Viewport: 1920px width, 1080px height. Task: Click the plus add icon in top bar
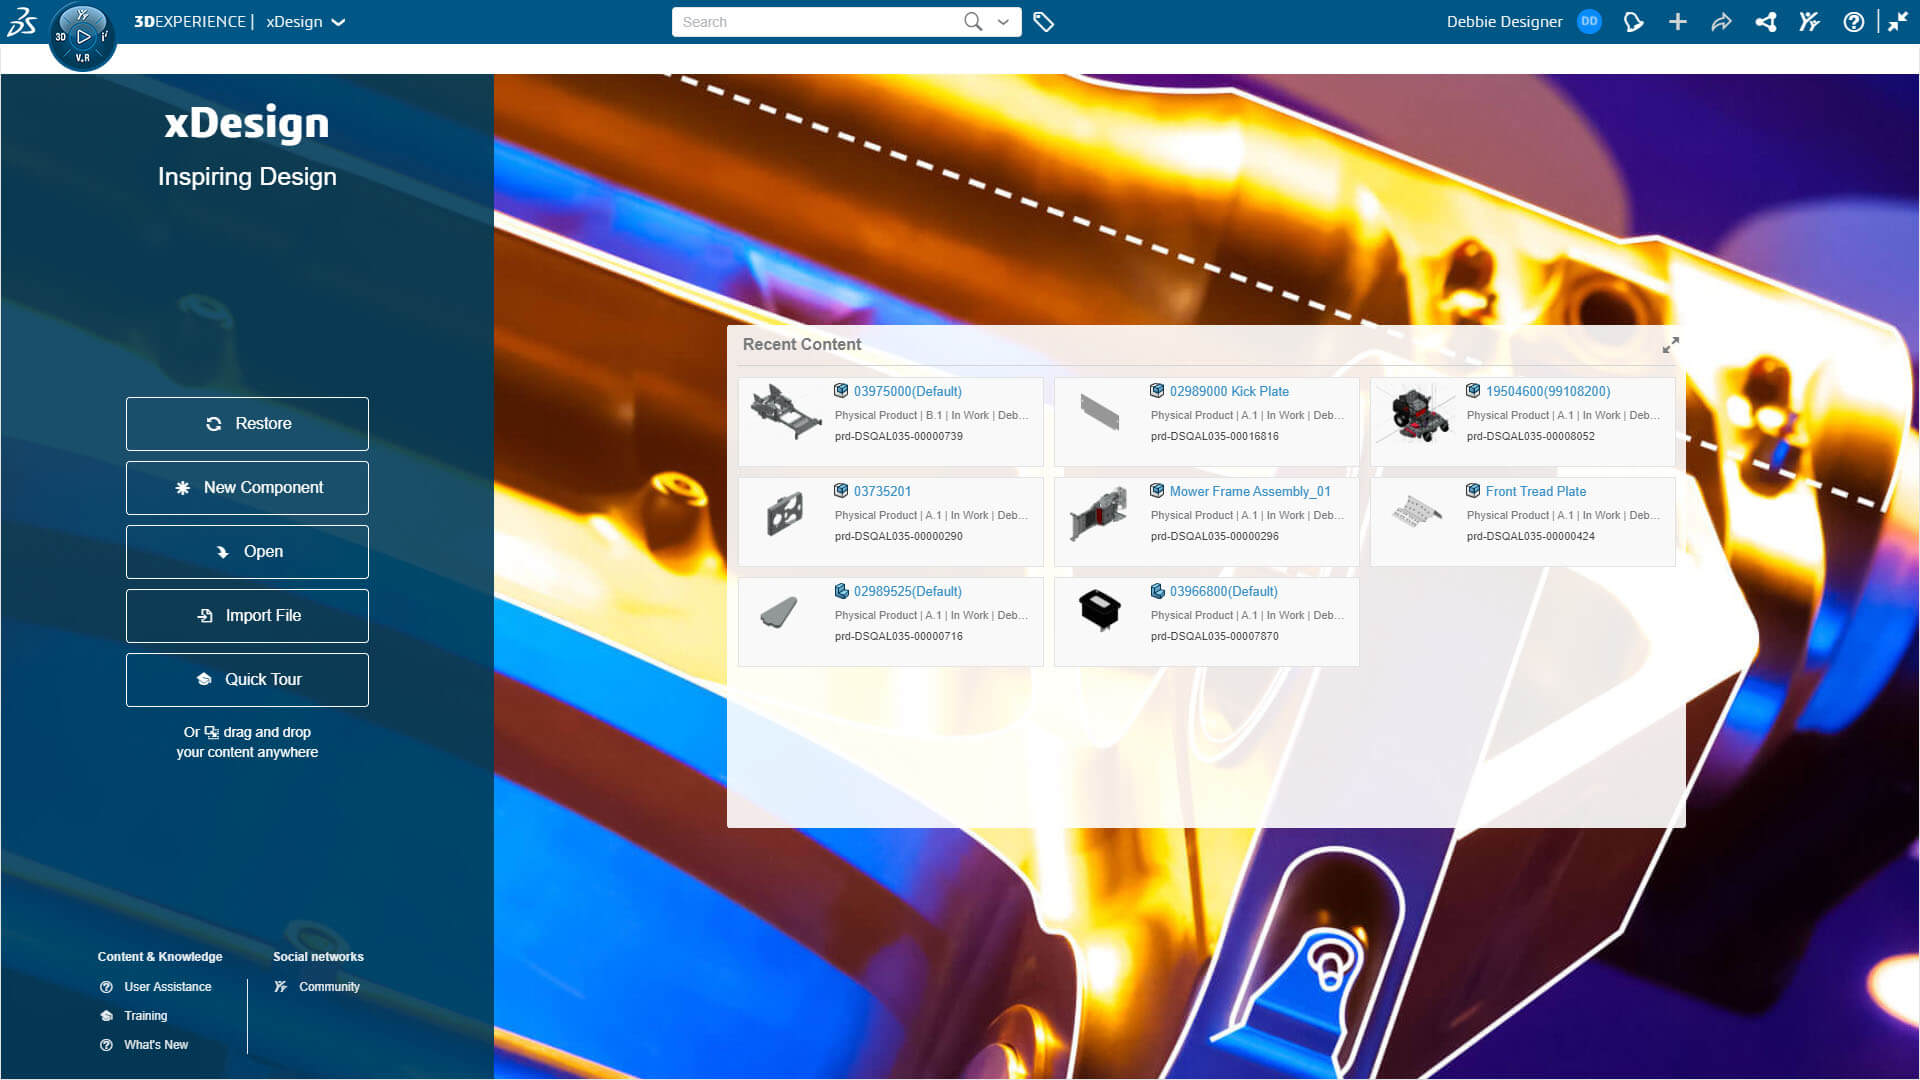(x=1677, y=22)
